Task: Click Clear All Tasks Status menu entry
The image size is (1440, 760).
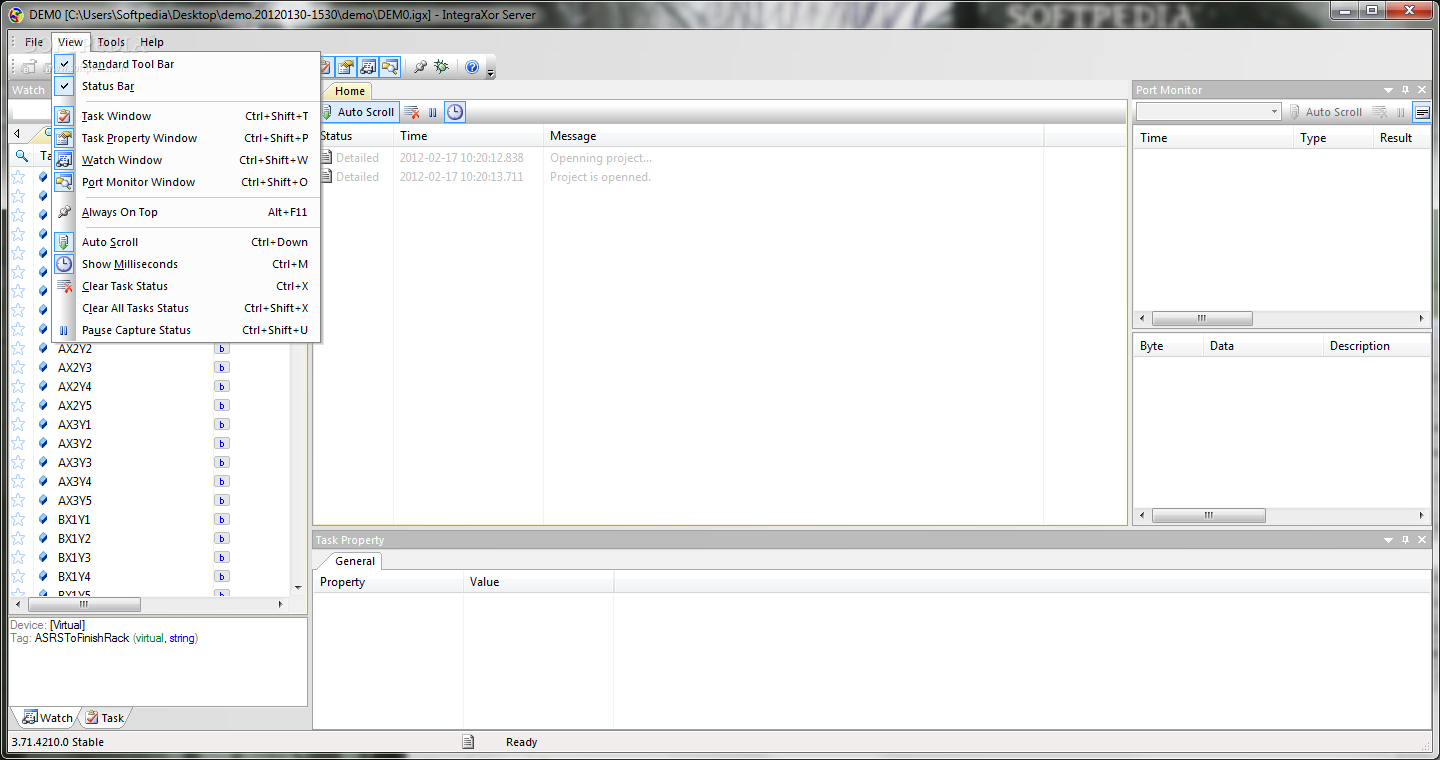Action: click(x=186, y=308)
